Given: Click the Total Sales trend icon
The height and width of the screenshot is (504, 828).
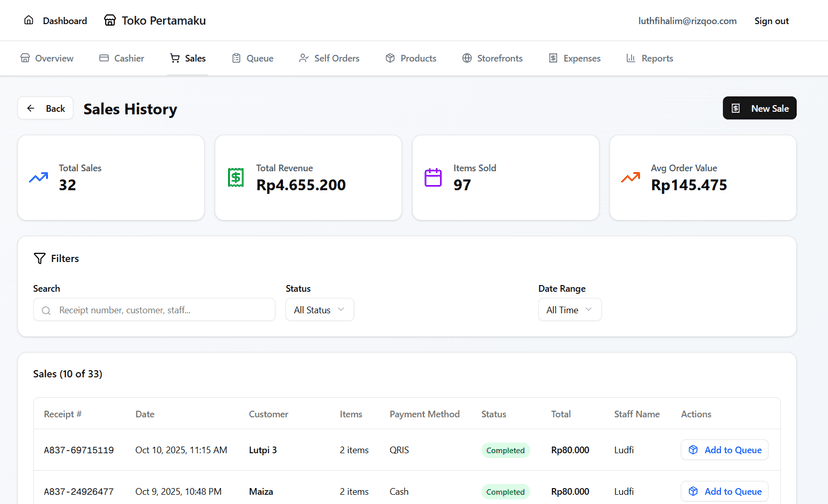Looking at the screenshot, I should pos(39,178).
